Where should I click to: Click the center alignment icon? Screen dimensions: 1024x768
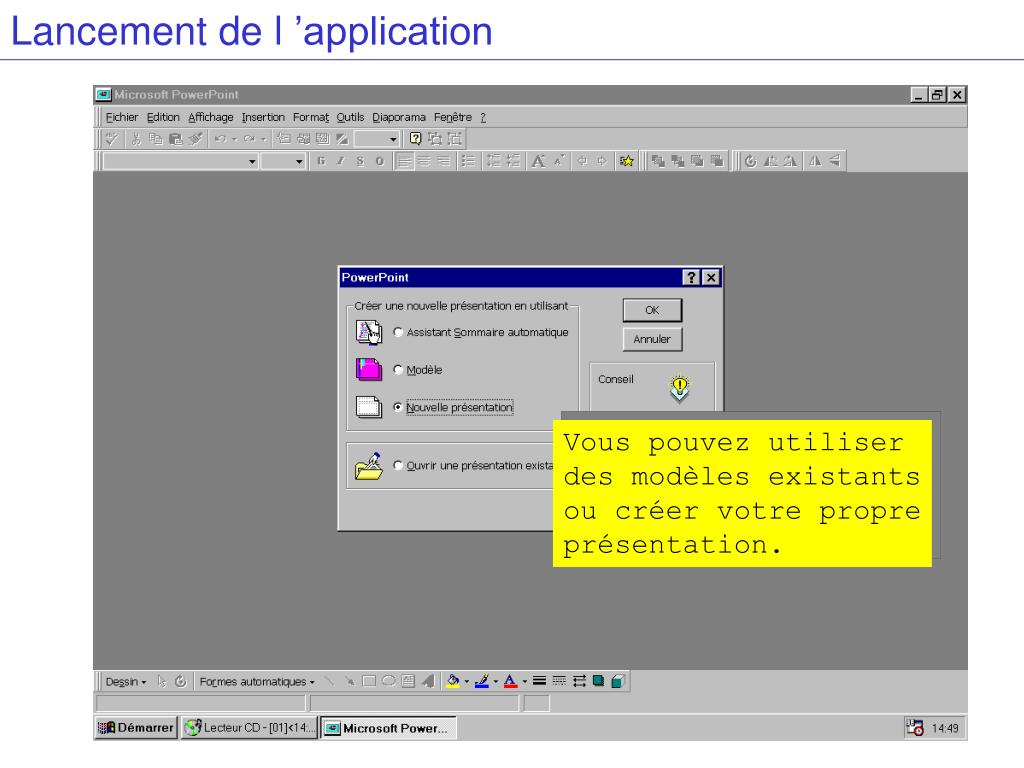point(424,161)
